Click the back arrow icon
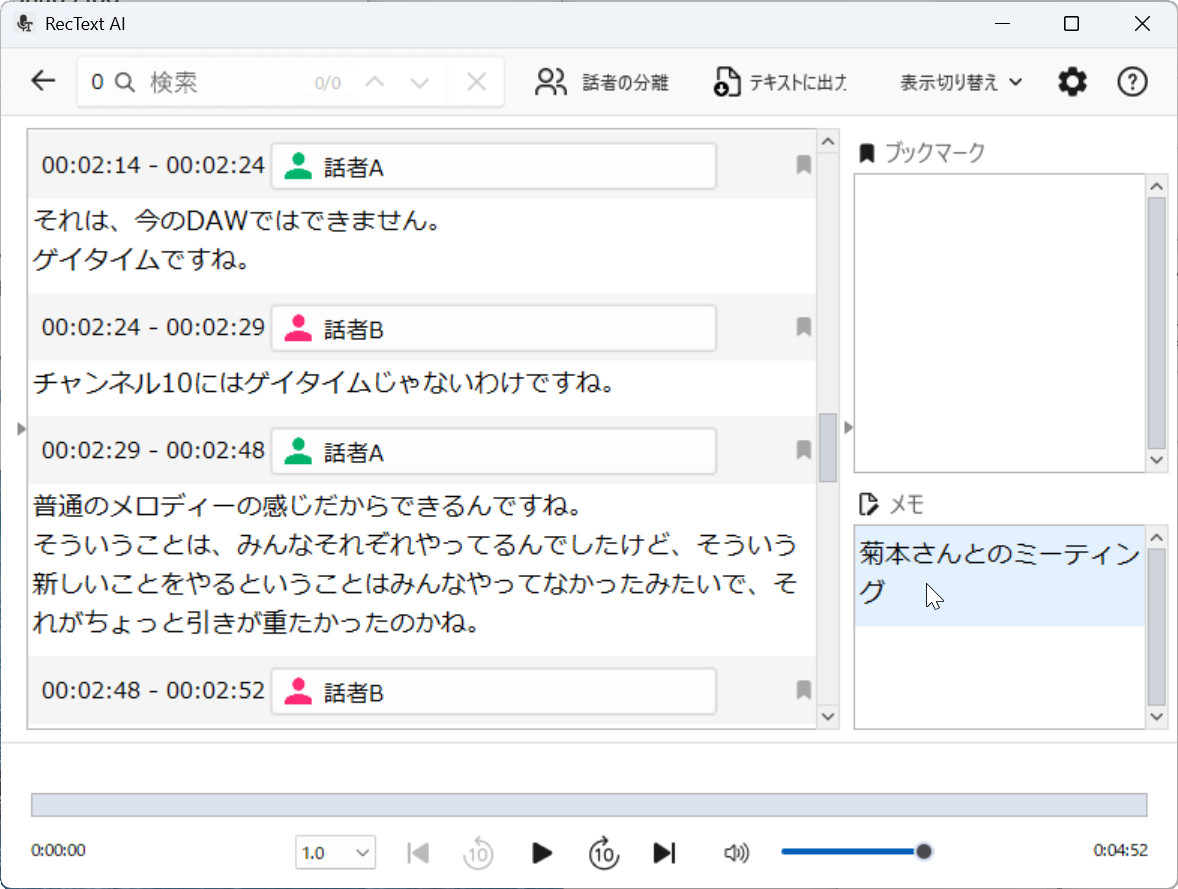The width and height of the screenshot is (1178, 889). (43, 81)
